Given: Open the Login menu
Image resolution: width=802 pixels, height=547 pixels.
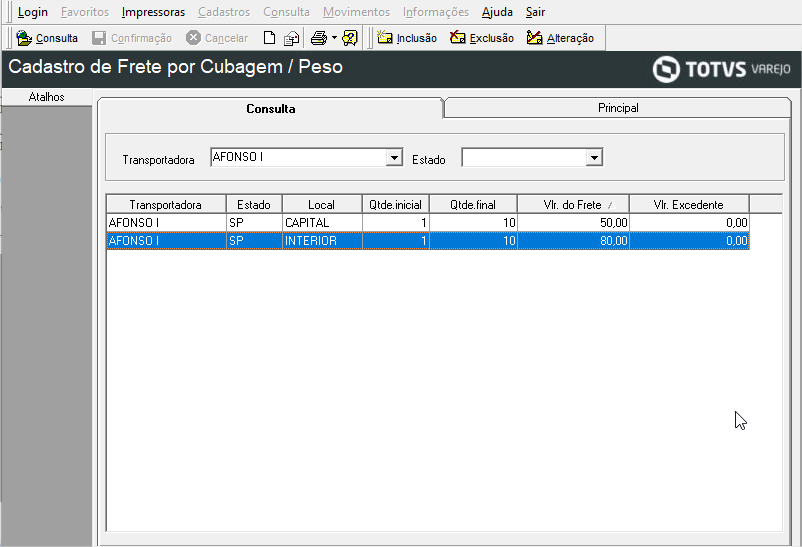Looking at the screenshot, I should point(33,12).
